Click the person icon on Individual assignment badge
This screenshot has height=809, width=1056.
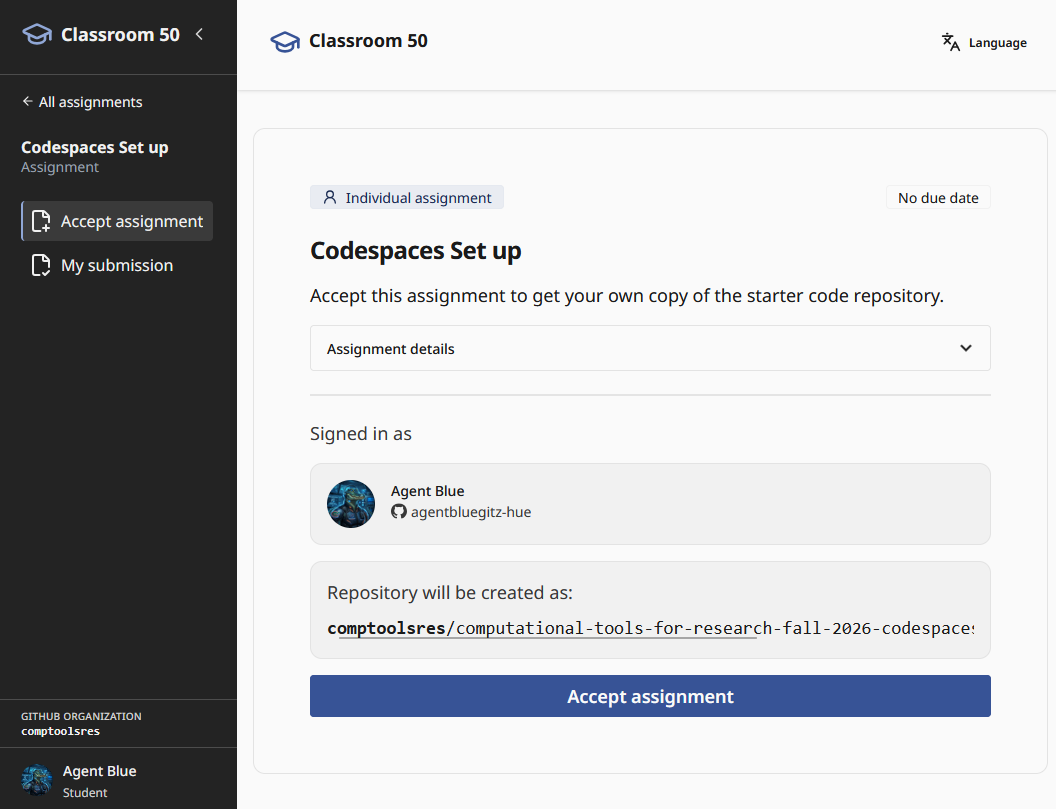click(x=329, y=197)
